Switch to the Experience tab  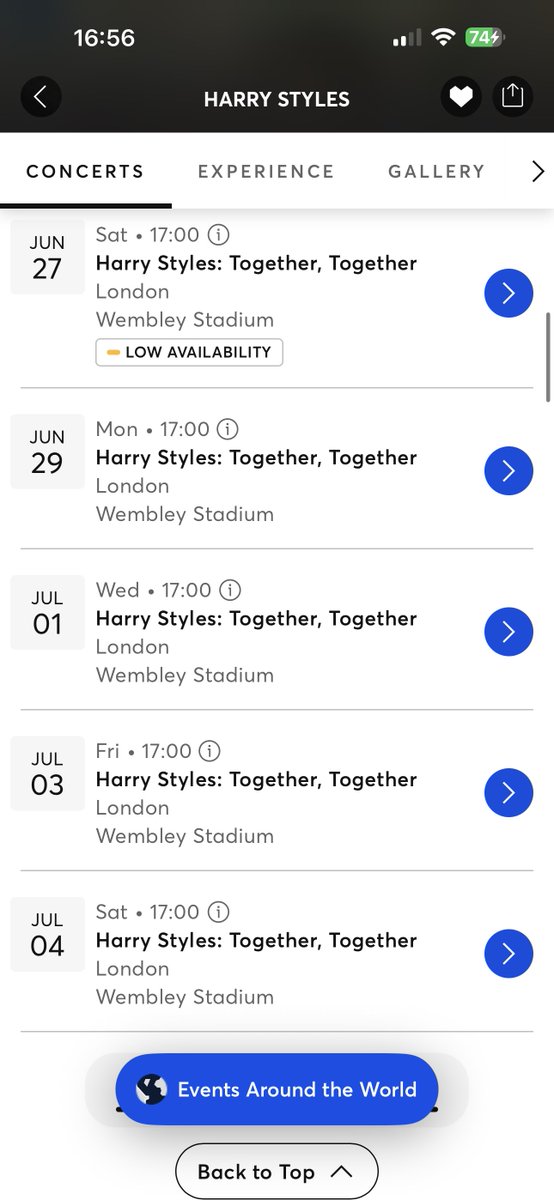[x=266, y=171]
